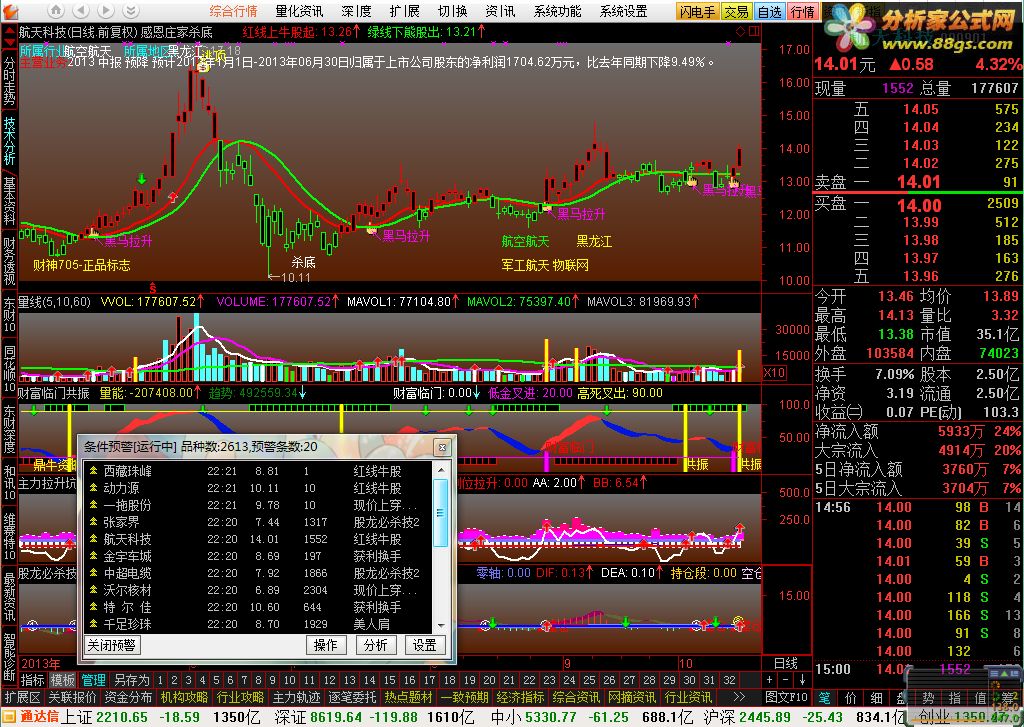Click the 交易 button

[737, 11]
